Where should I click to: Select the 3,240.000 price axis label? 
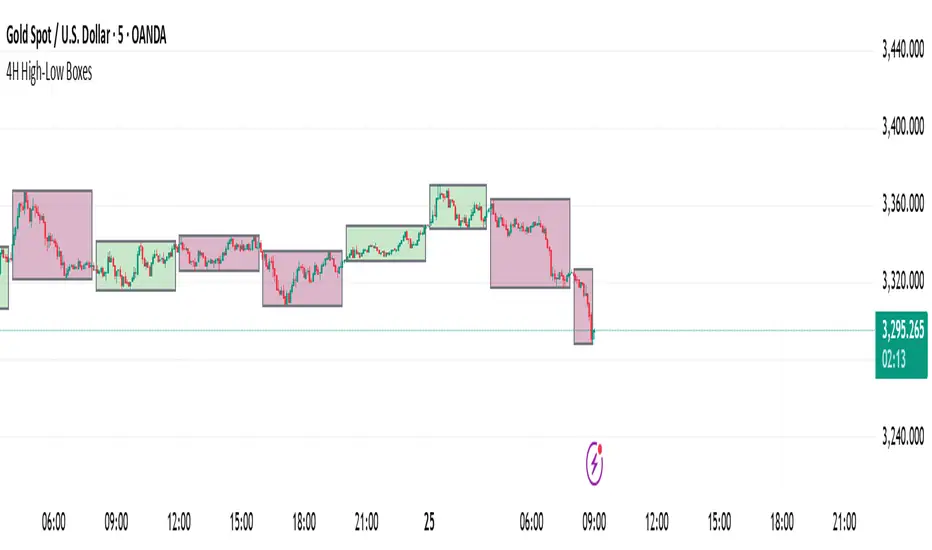(902, 437)
